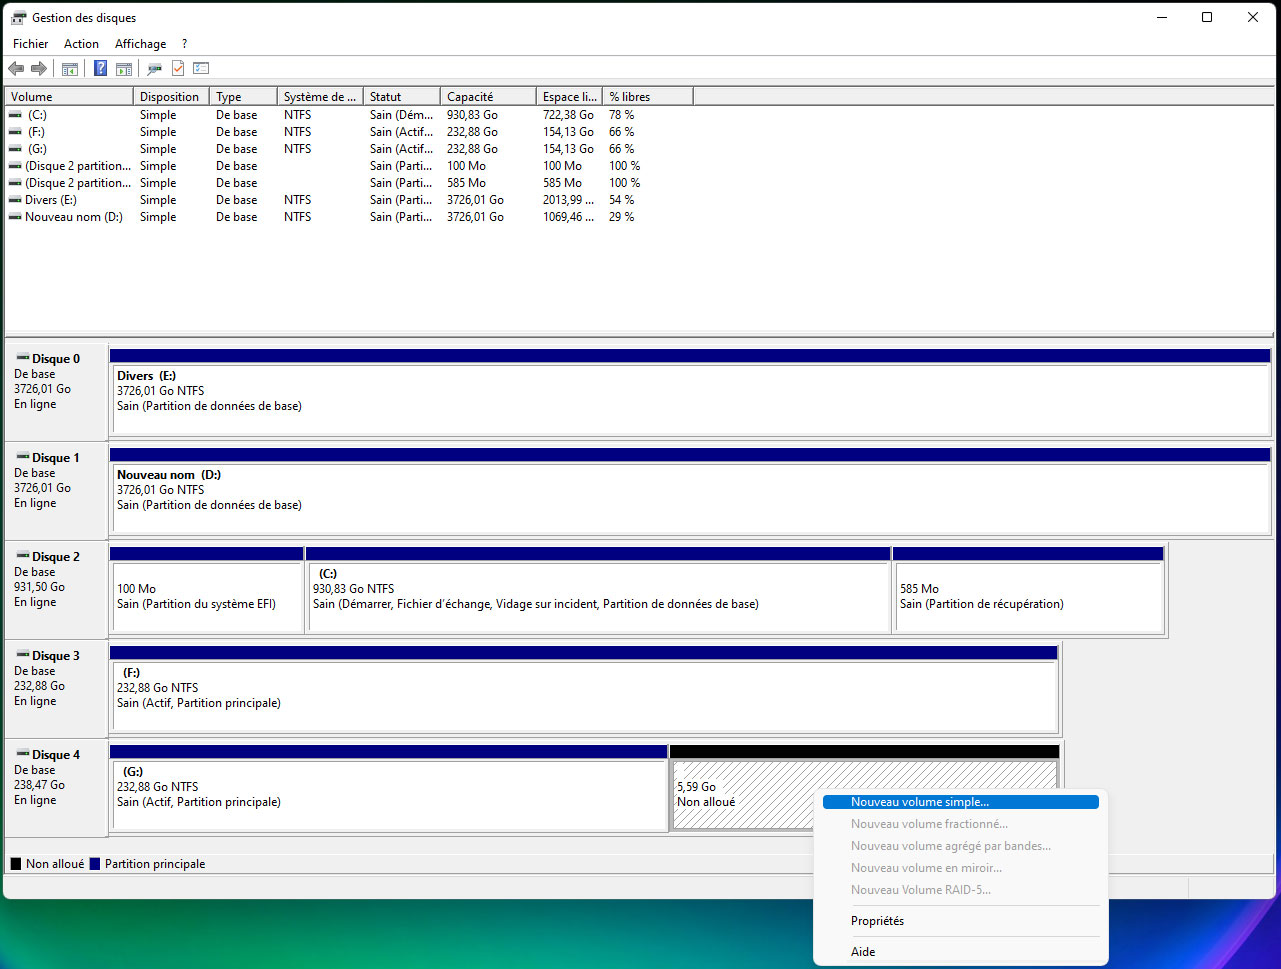
Task: Toggle the action pane toolbar icon
Action: tap(124, 68)
